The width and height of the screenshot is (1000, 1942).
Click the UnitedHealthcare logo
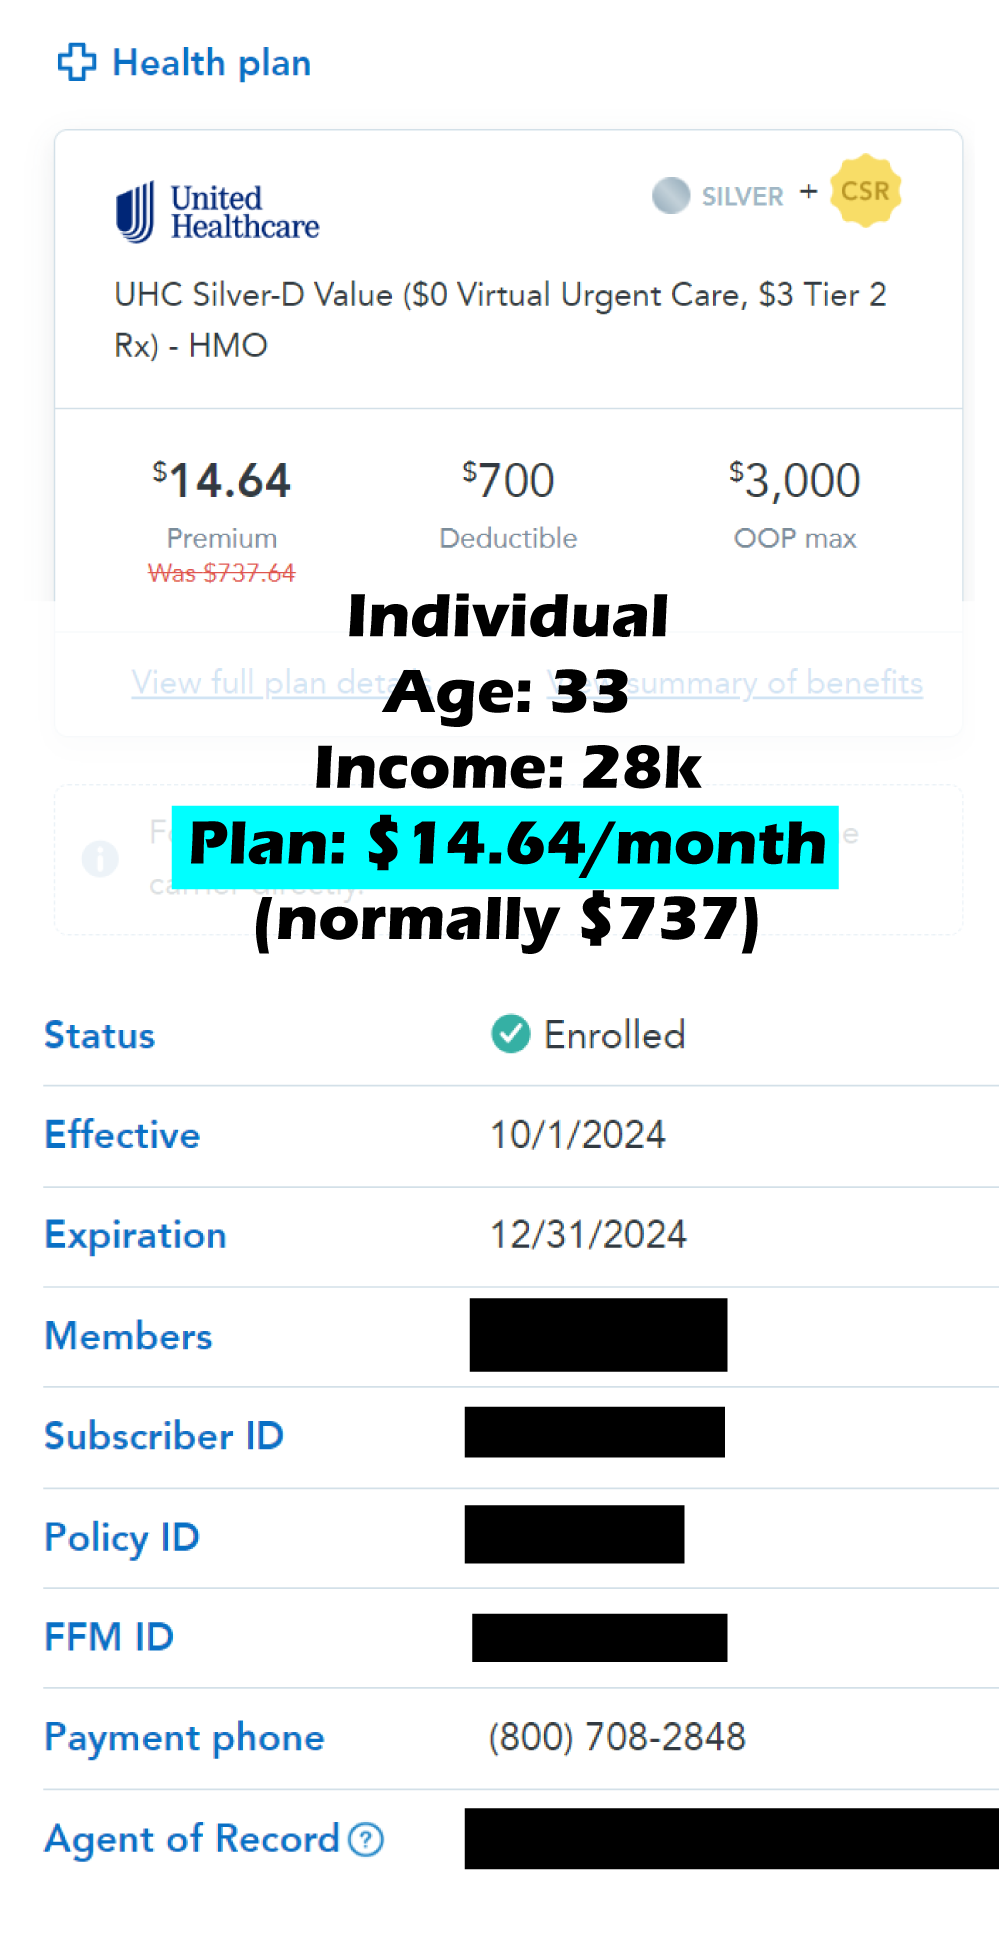[218, 212]
